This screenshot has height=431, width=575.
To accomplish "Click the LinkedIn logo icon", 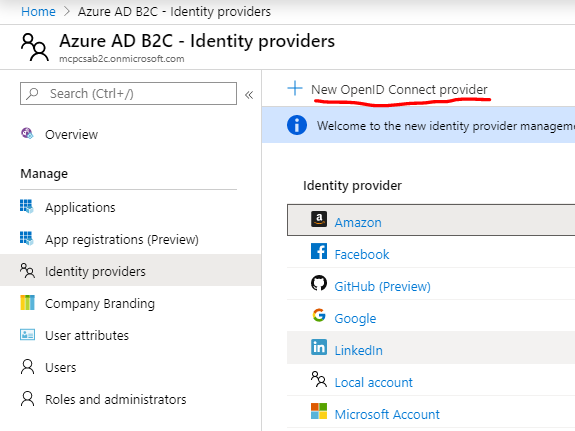I will [319, 347].
